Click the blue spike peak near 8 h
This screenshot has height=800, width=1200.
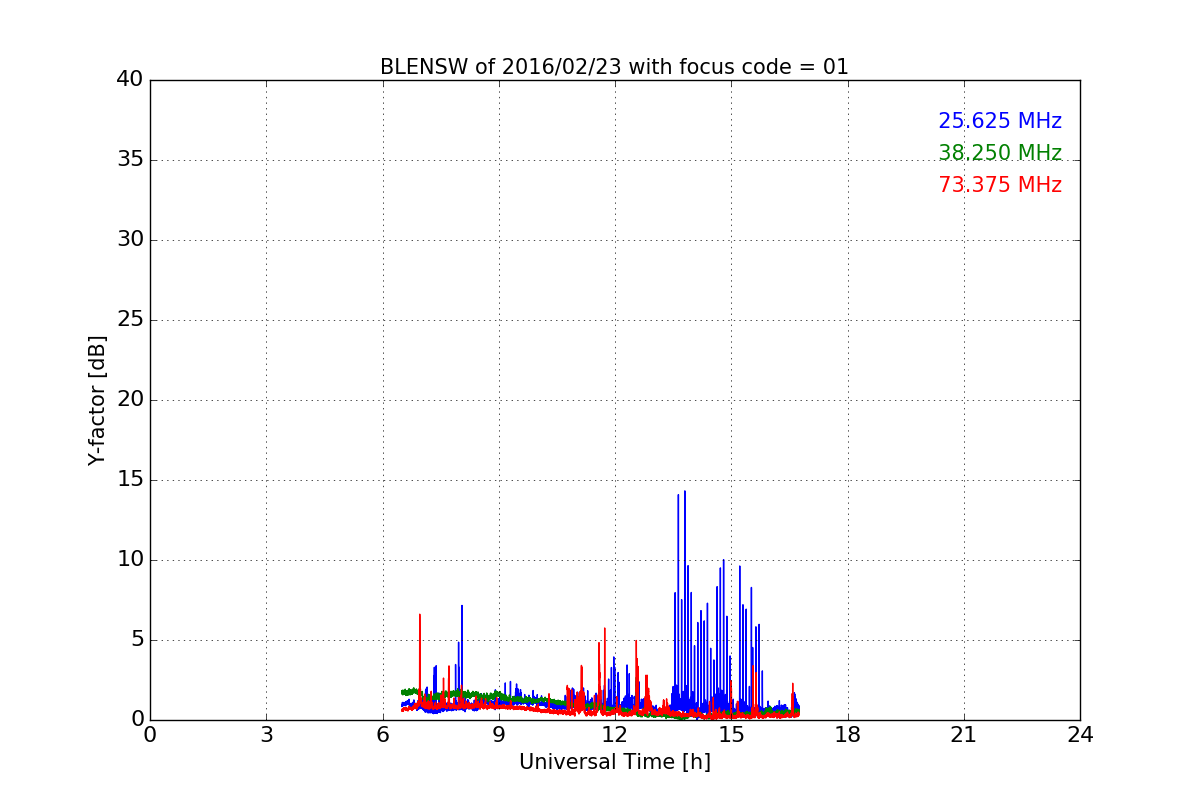coord(462,606)
